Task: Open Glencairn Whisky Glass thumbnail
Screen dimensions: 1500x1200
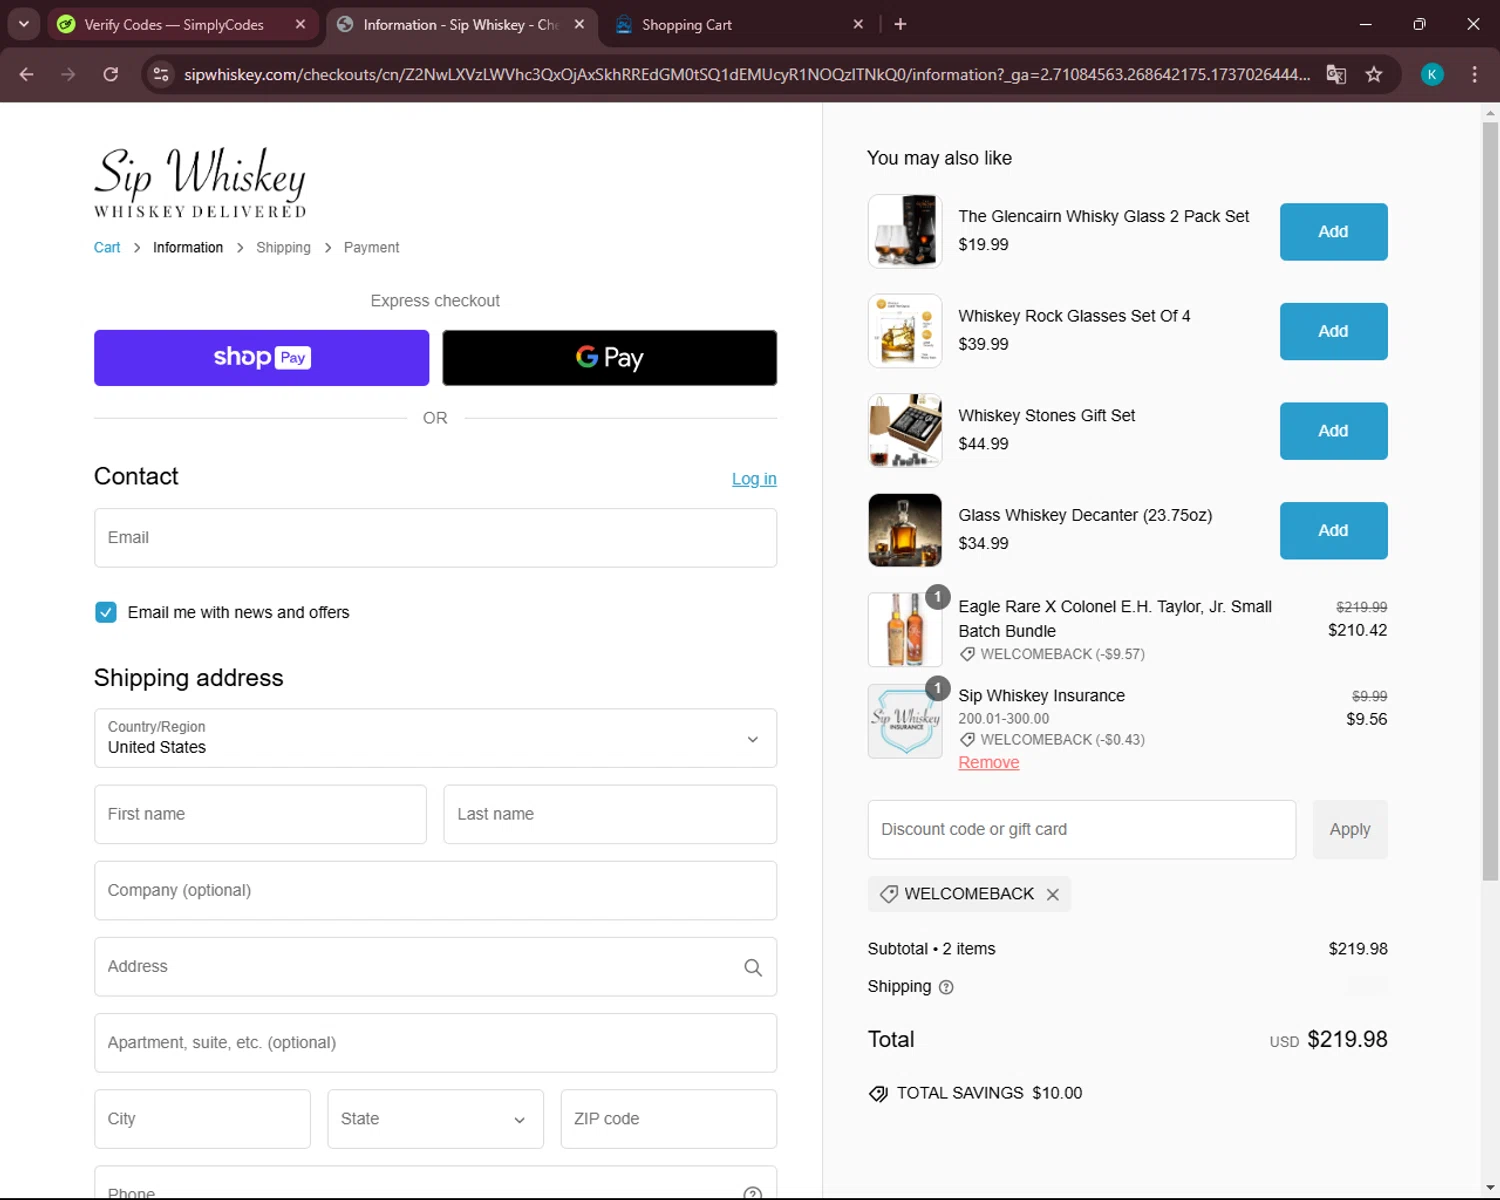Action: click(x=905, y=231)
